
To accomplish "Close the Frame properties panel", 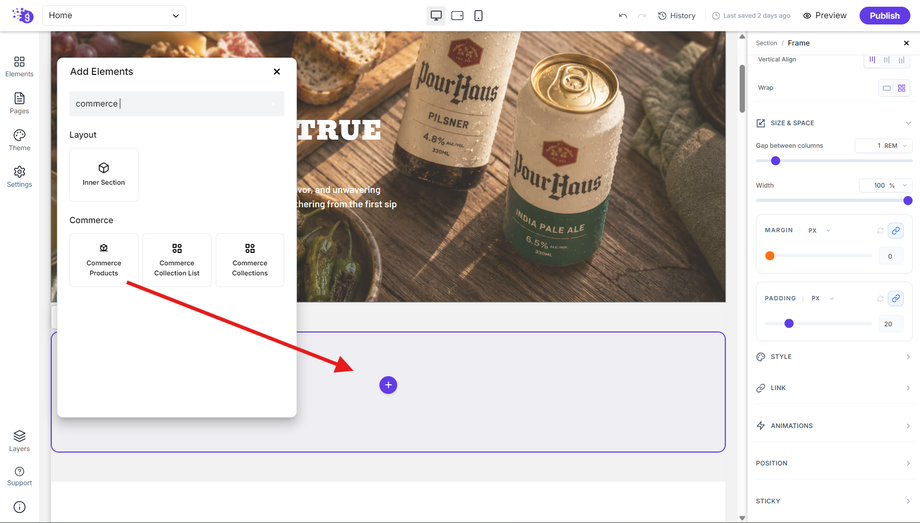I will [x=907, y=43].
